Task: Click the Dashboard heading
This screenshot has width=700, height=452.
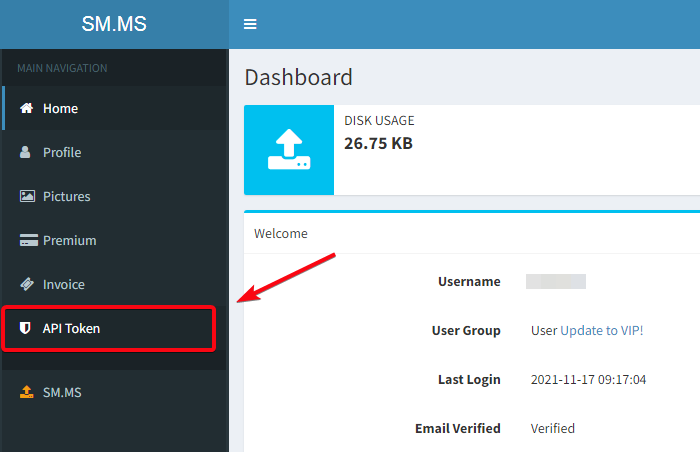Action: pyautogui.click(x=299, y=77)
